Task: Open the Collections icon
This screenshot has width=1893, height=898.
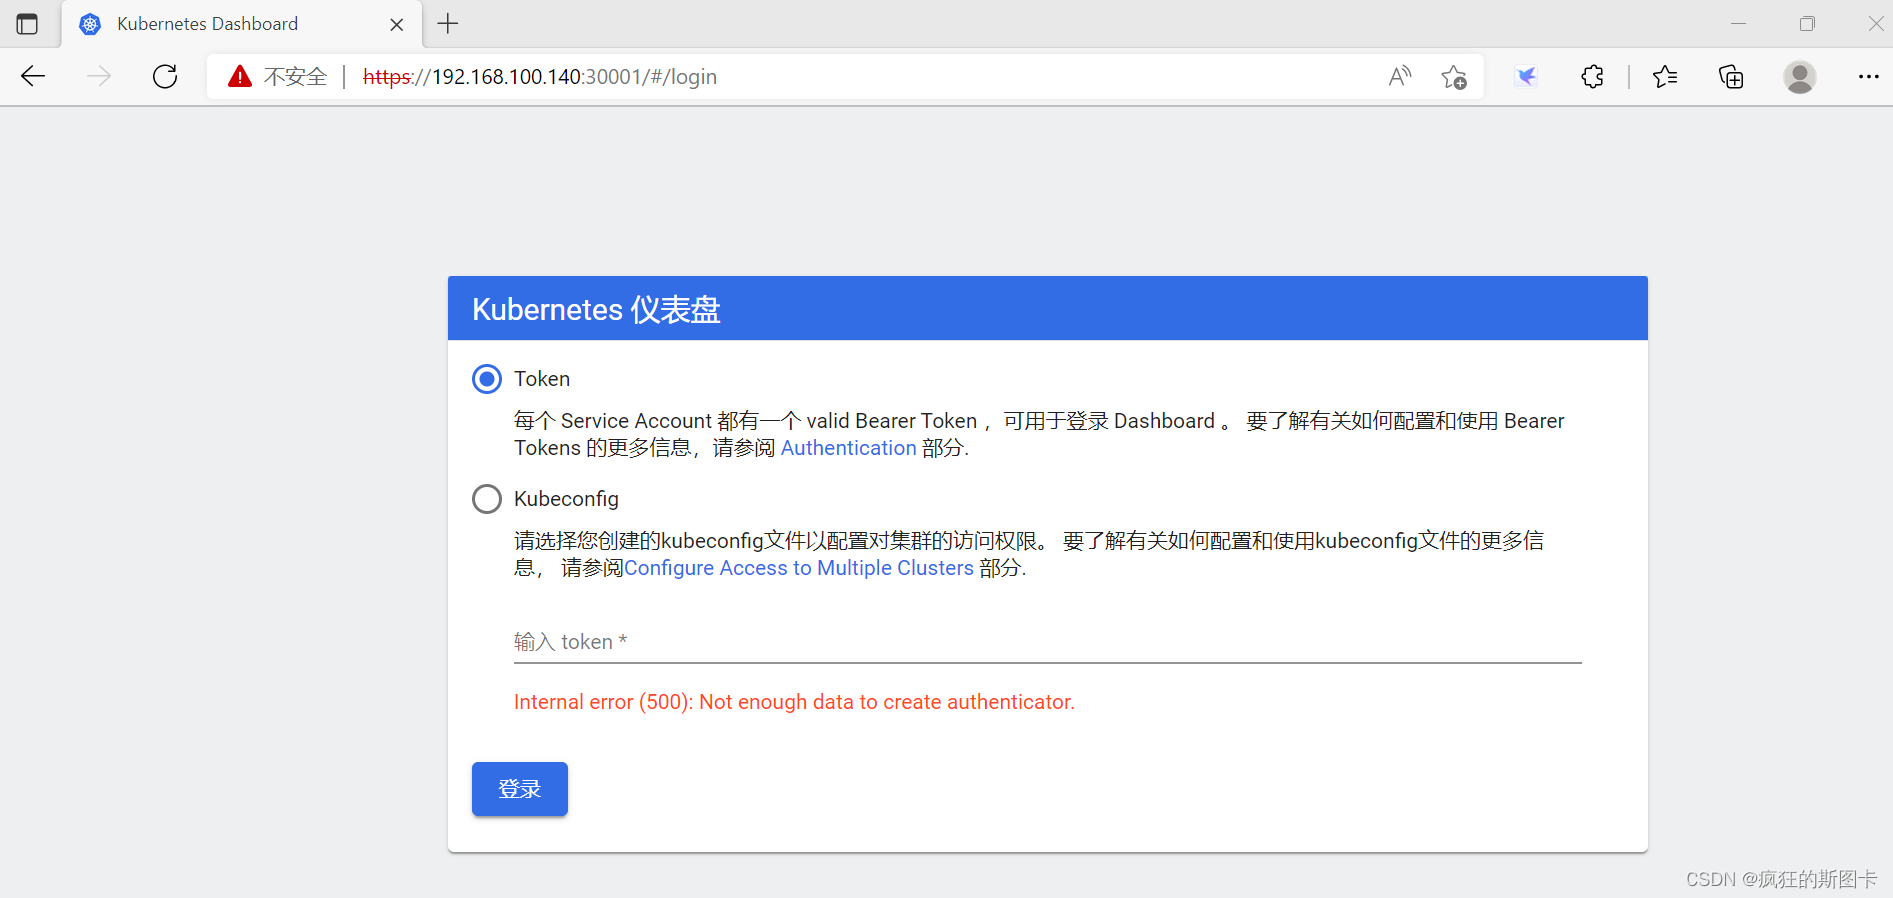Action: pos(1731,76)
